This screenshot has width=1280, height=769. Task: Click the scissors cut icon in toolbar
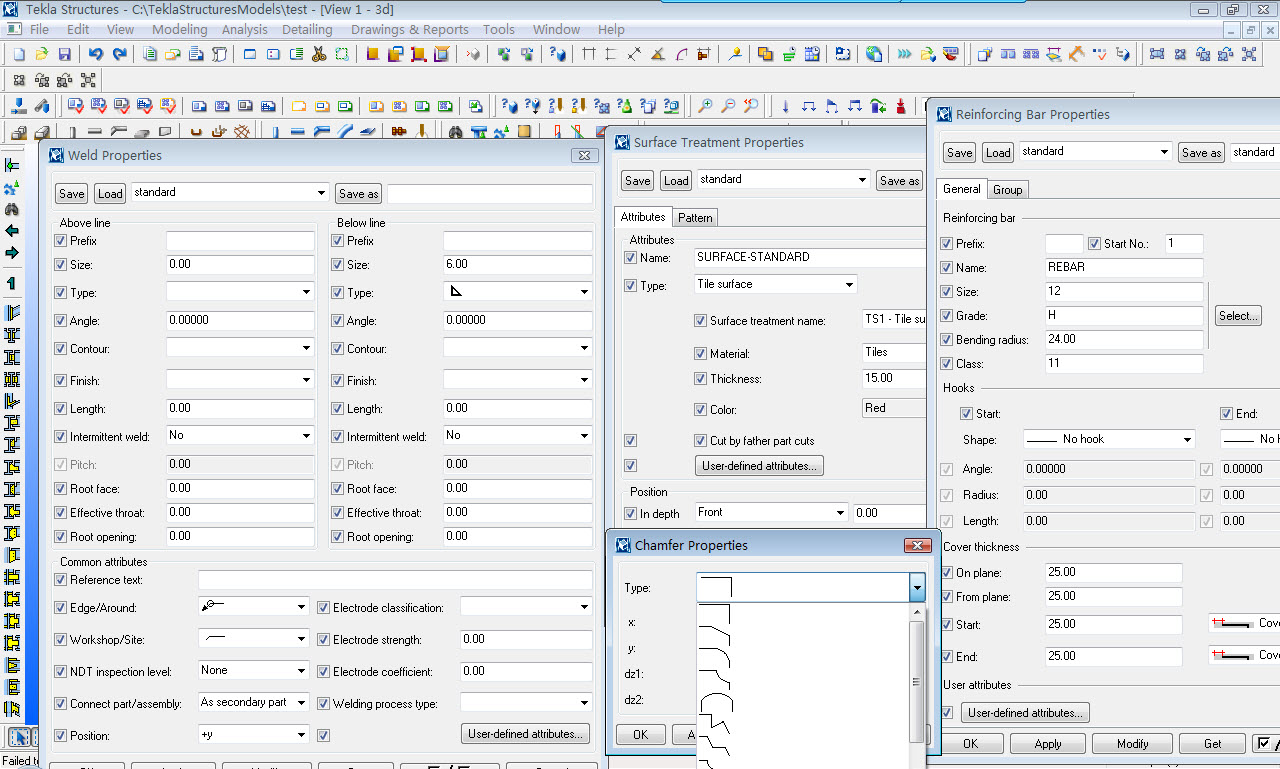pyautogui.click(x=320, y=54)
